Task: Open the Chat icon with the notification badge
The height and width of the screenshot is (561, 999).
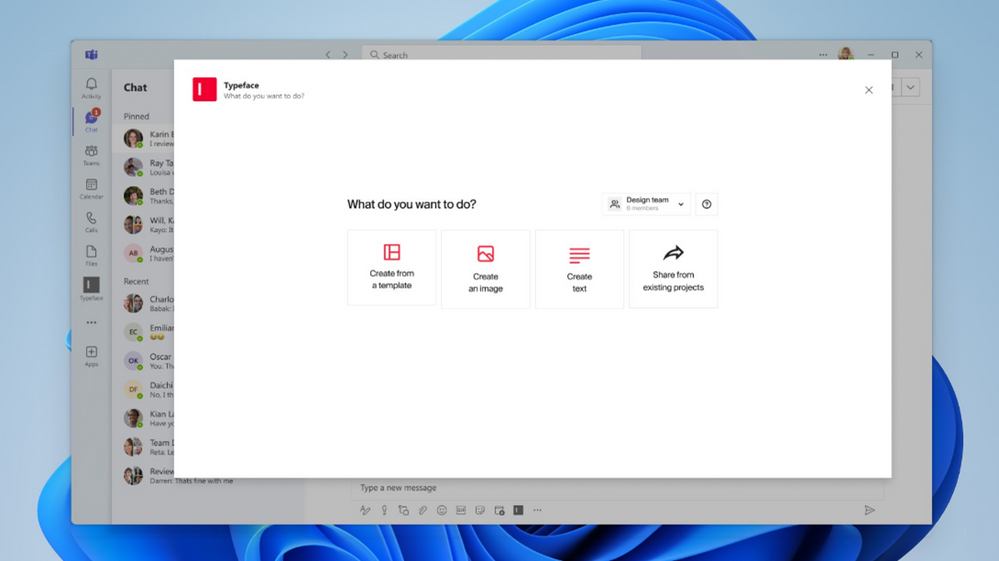Action: (x=91, y=120)
